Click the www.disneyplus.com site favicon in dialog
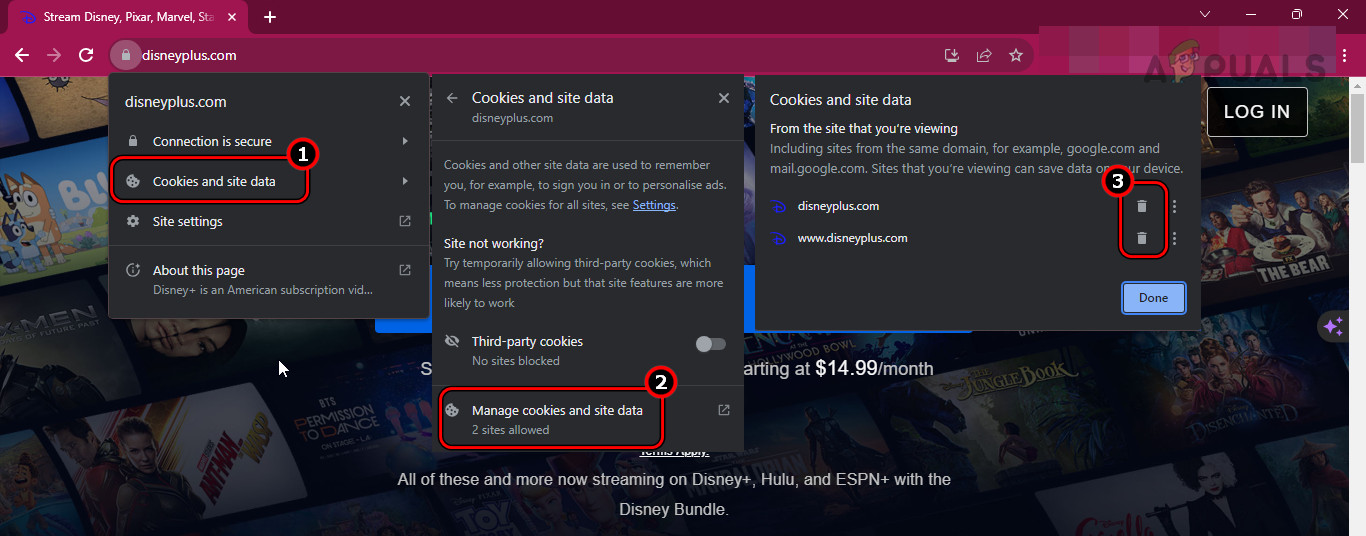 coord(779,238)
